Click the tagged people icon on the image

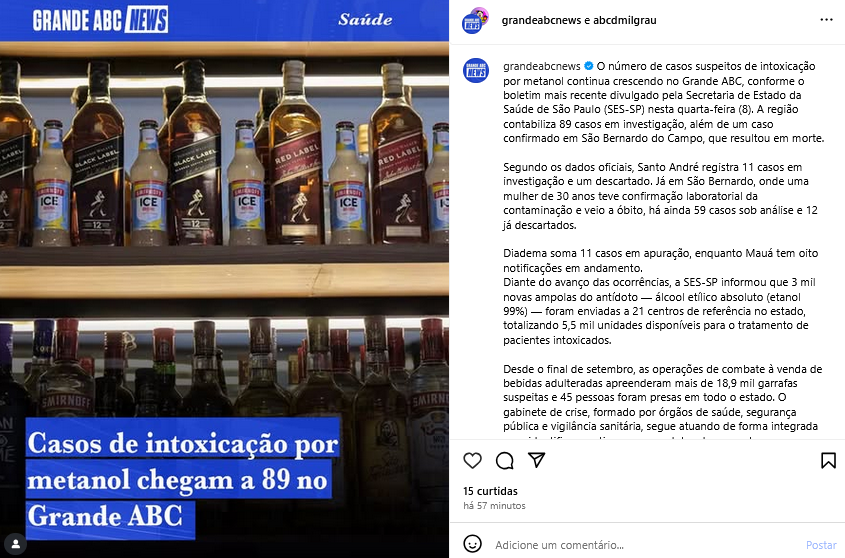point(16,543)
